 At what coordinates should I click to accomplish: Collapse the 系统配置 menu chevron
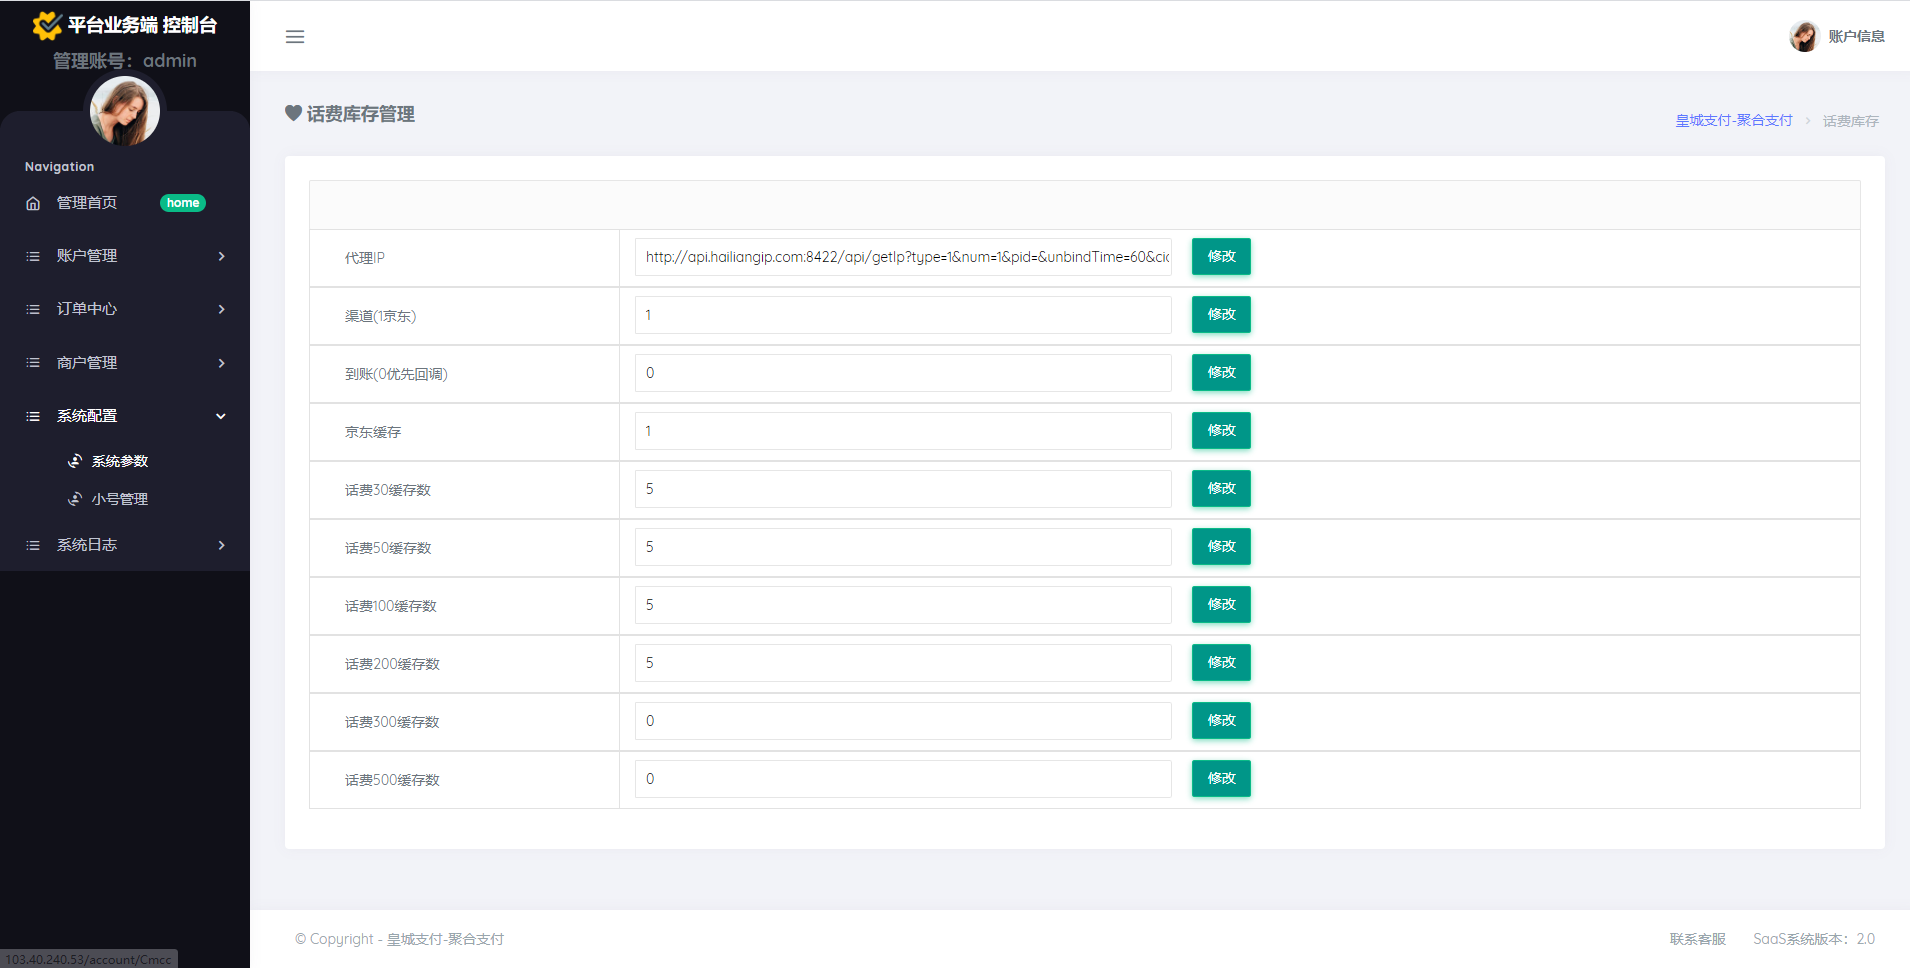click(x=221, y=416)
